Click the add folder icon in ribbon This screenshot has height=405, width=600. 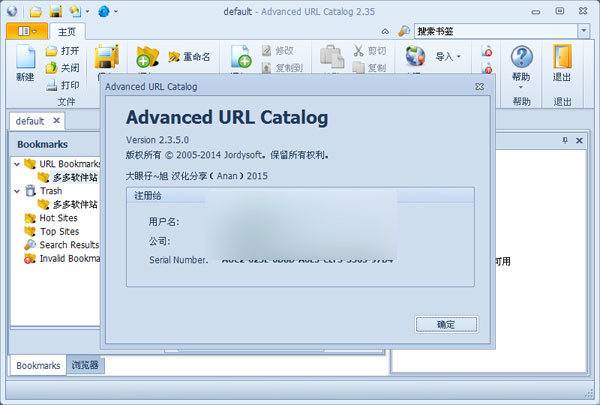[x=147, y=57]
